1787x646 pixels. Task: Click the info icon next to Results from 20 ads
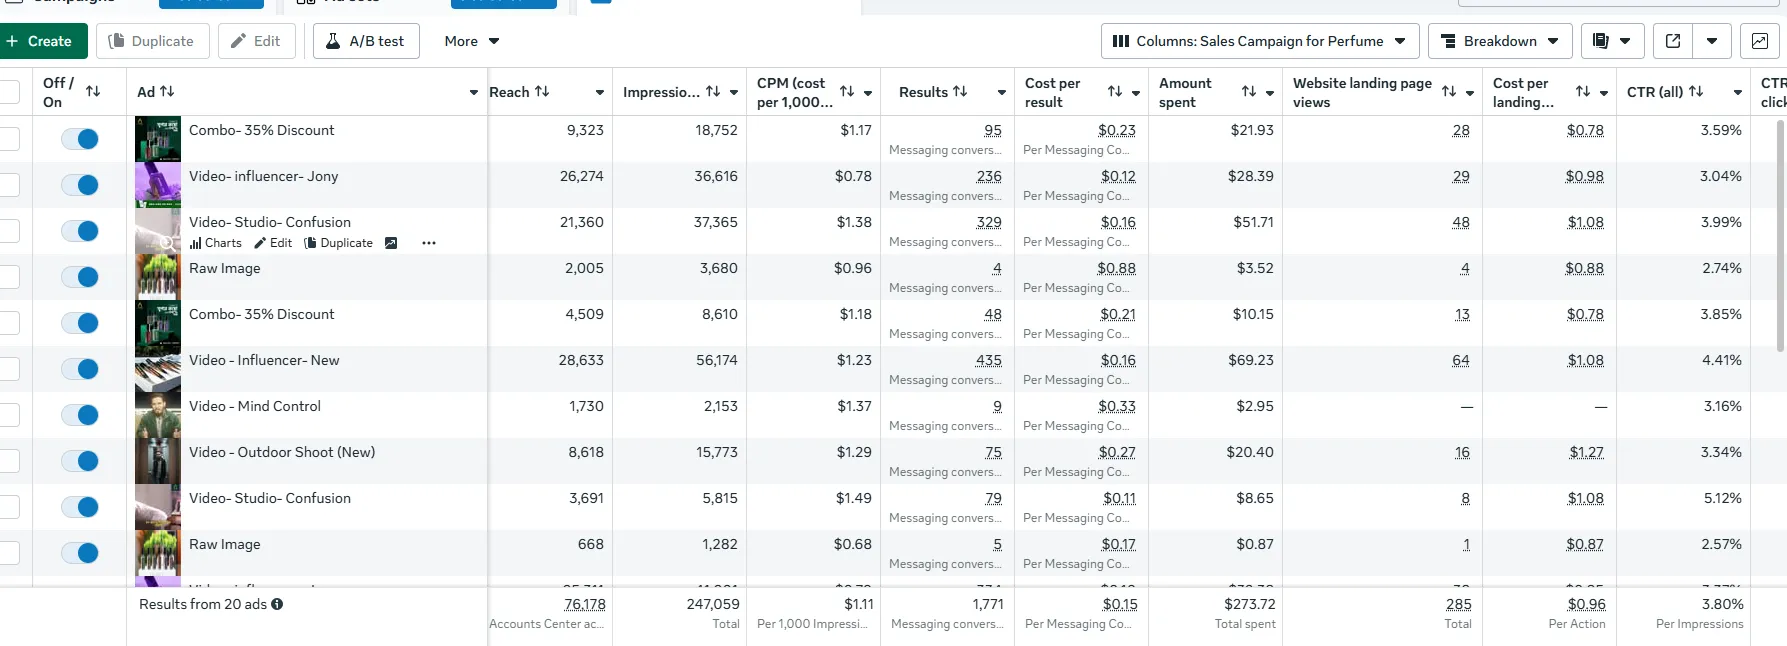pyautogui.click(x=277, y=604)
